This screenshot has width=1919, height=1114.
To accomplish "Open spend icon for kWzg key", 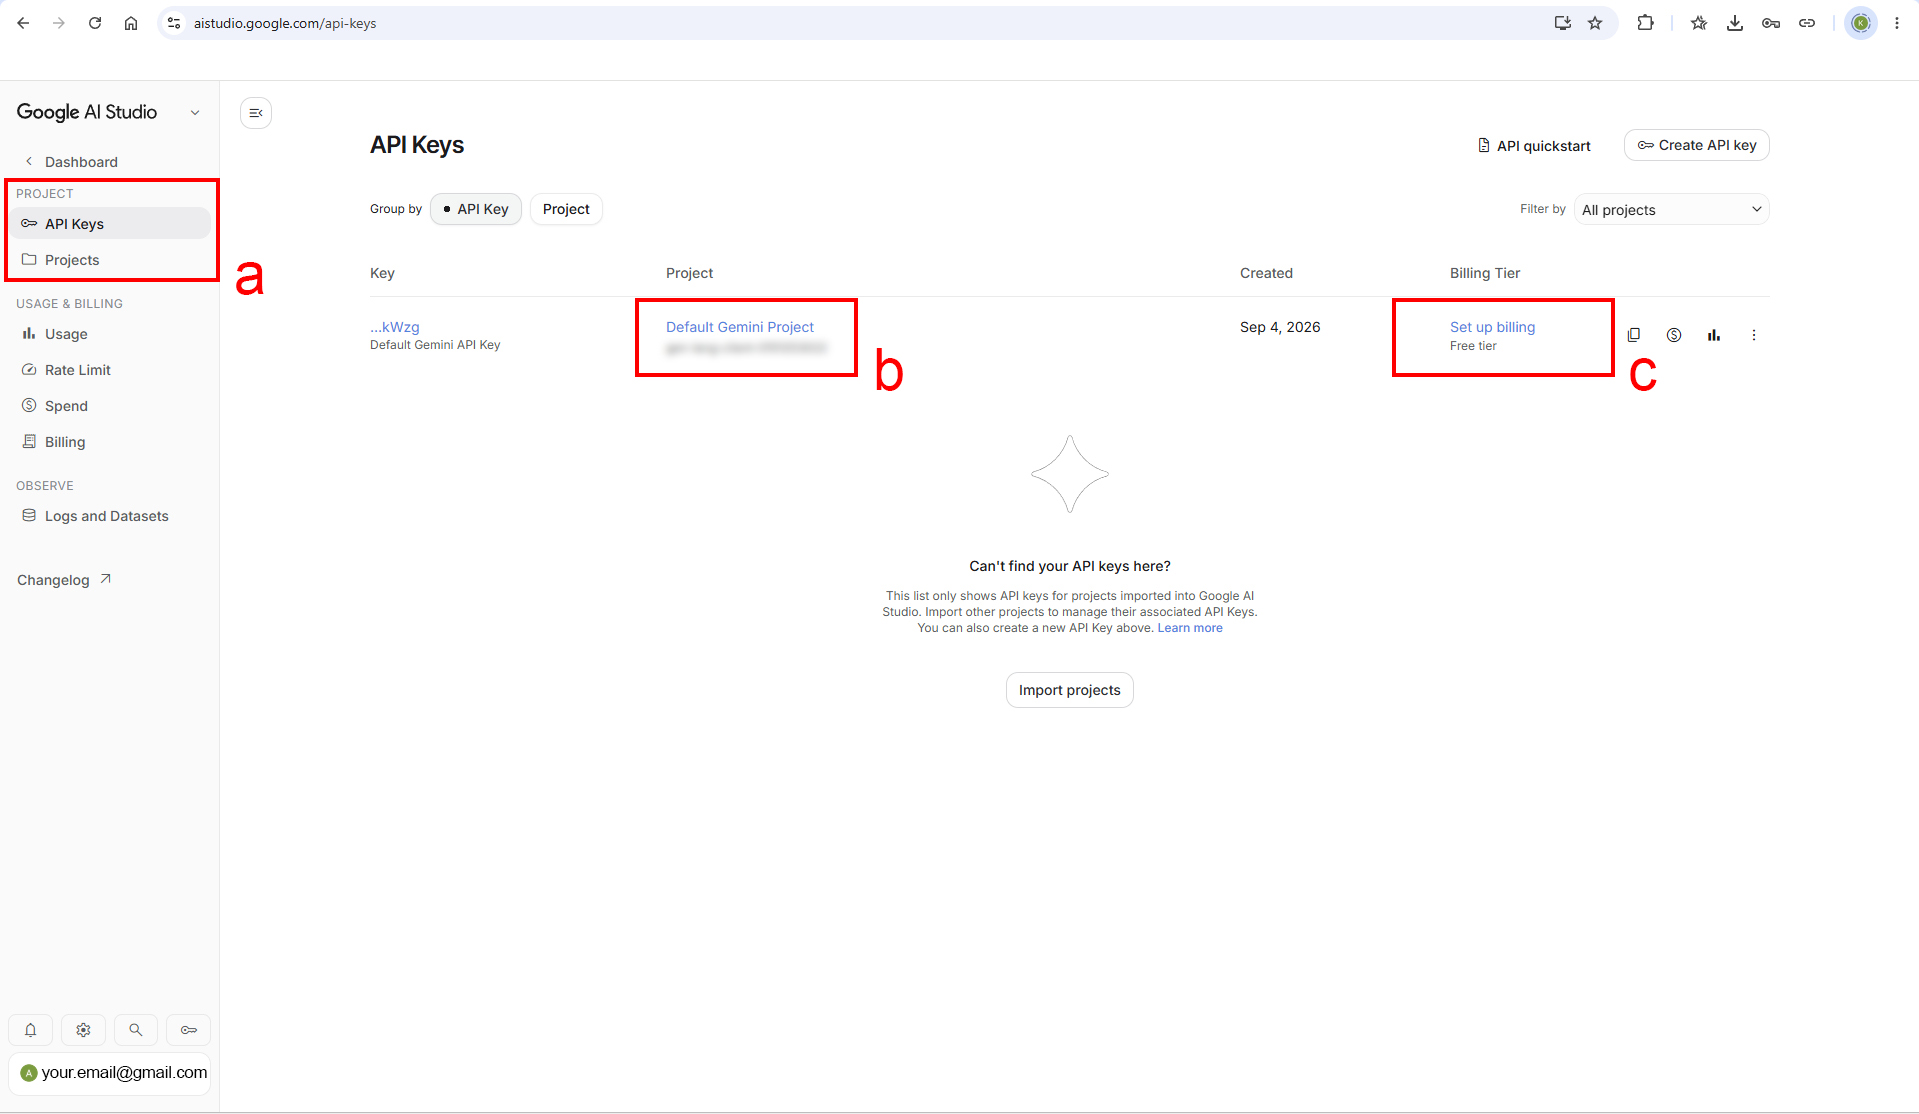I will [x=1674, y=335].
